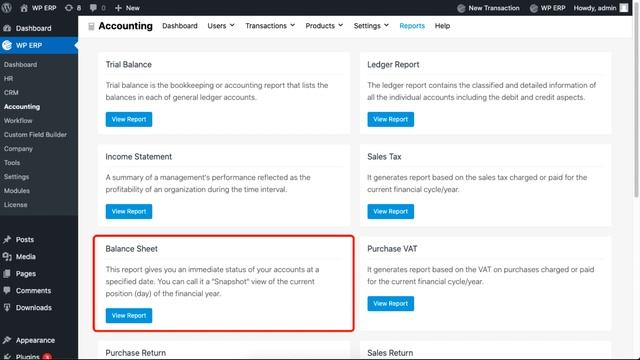
Task: Click the Accounting header menu icon
Action: 91,27
